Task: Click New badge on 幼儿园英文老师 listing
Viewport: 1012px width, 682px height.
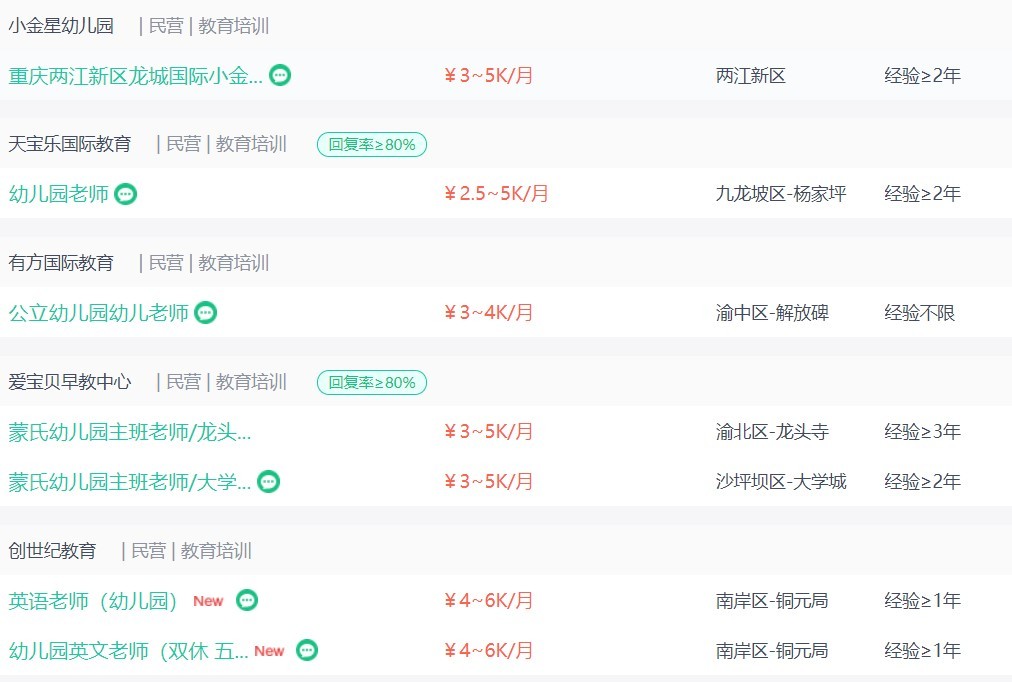Action: tap(269, 651)
